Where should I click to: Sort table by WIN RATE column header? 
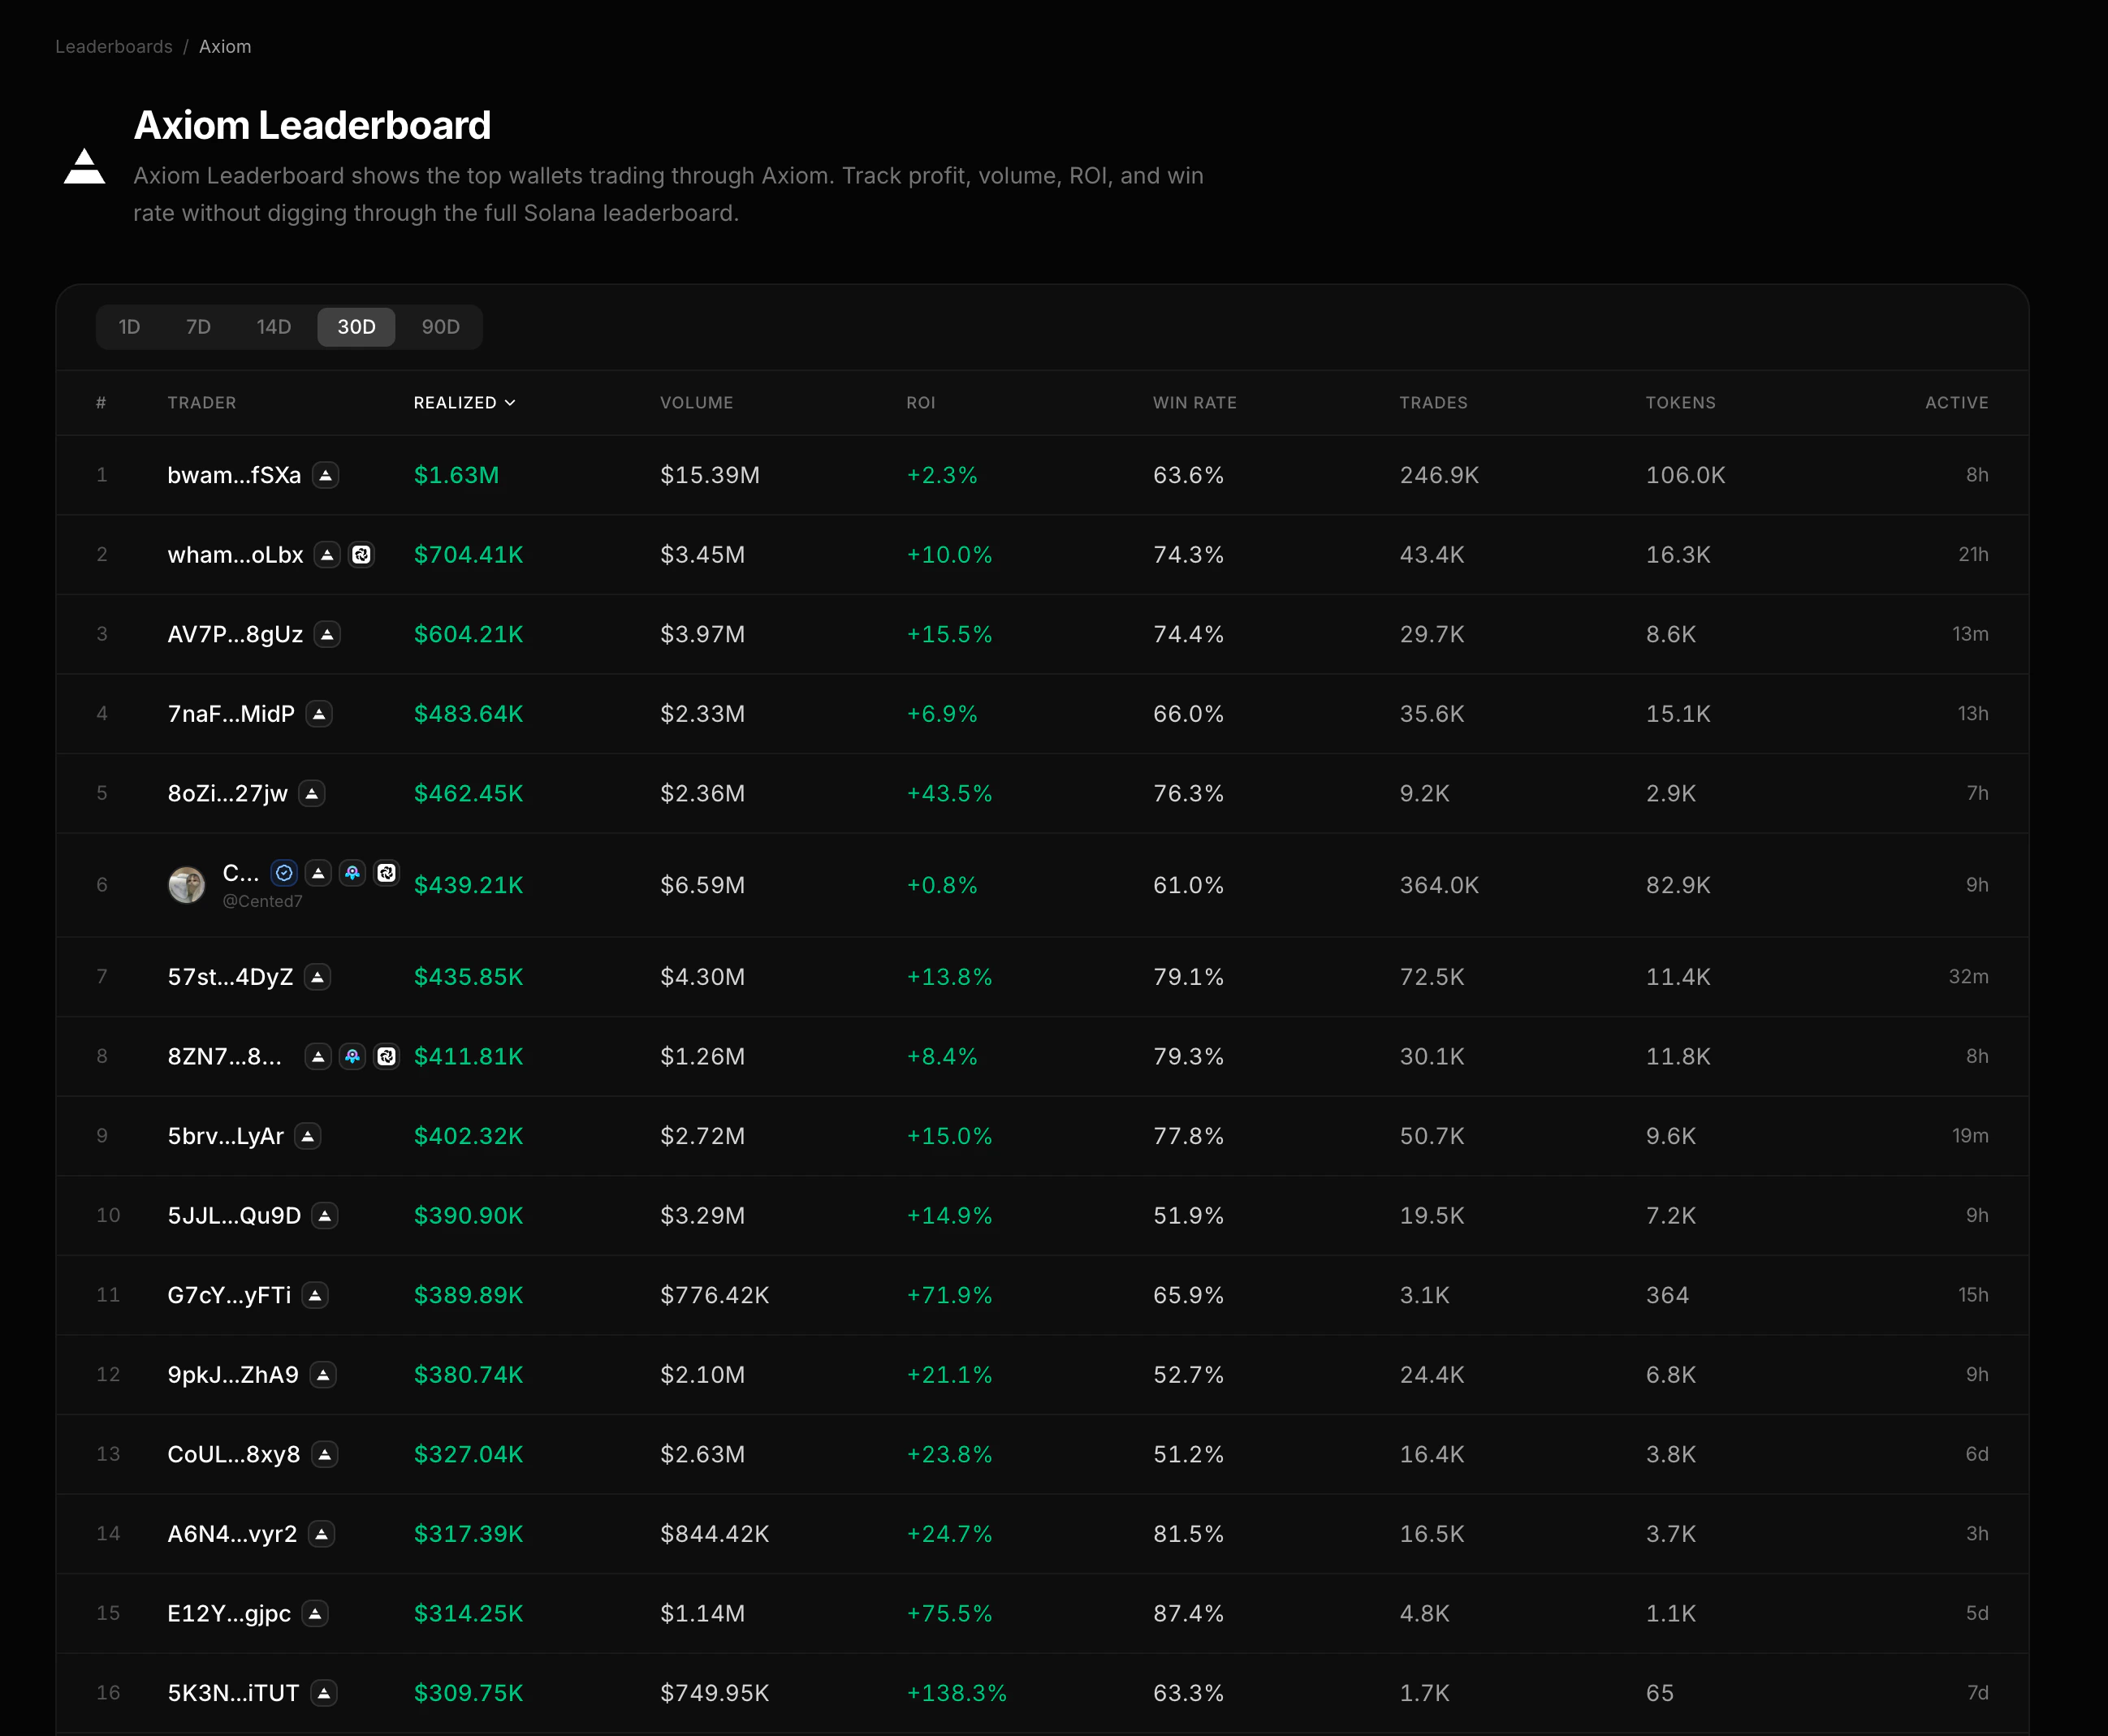[x=1195, y=403]
